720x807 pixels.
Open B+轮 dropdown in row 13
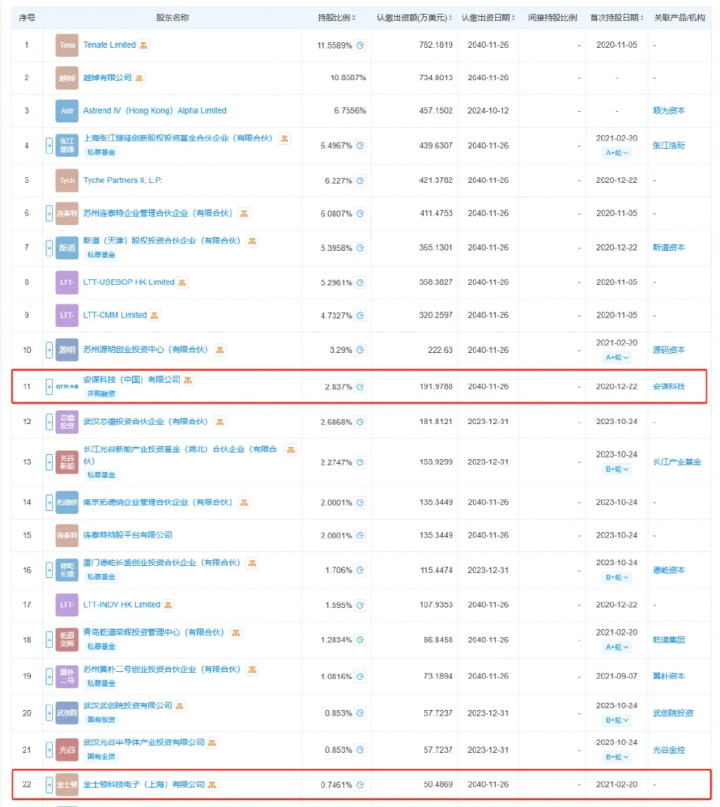pos(617,469)
